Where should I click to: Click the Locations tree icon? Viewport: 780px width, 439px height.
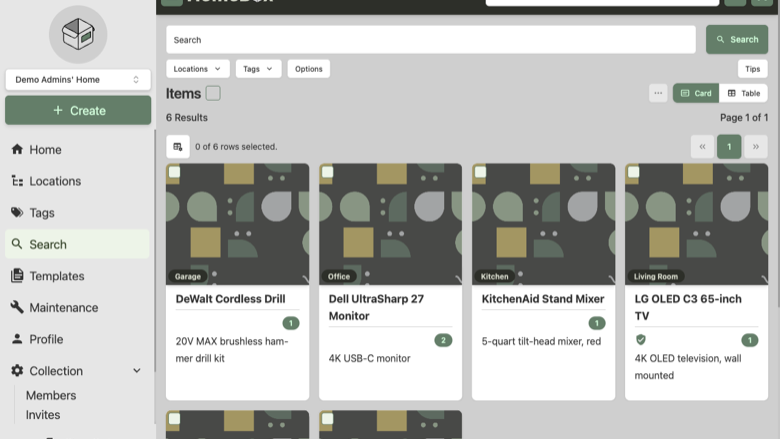pos(17,181)
